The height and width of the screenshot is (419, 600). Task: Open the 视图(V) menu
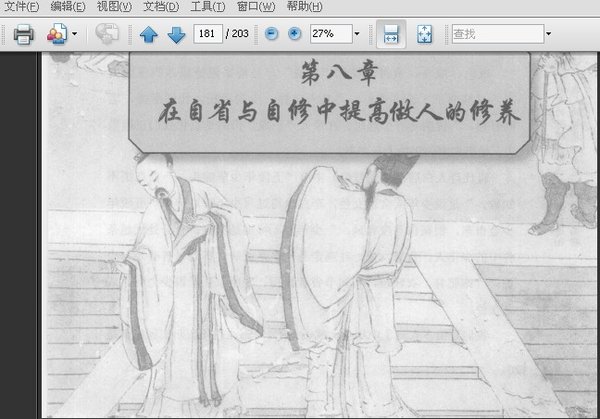114,7
